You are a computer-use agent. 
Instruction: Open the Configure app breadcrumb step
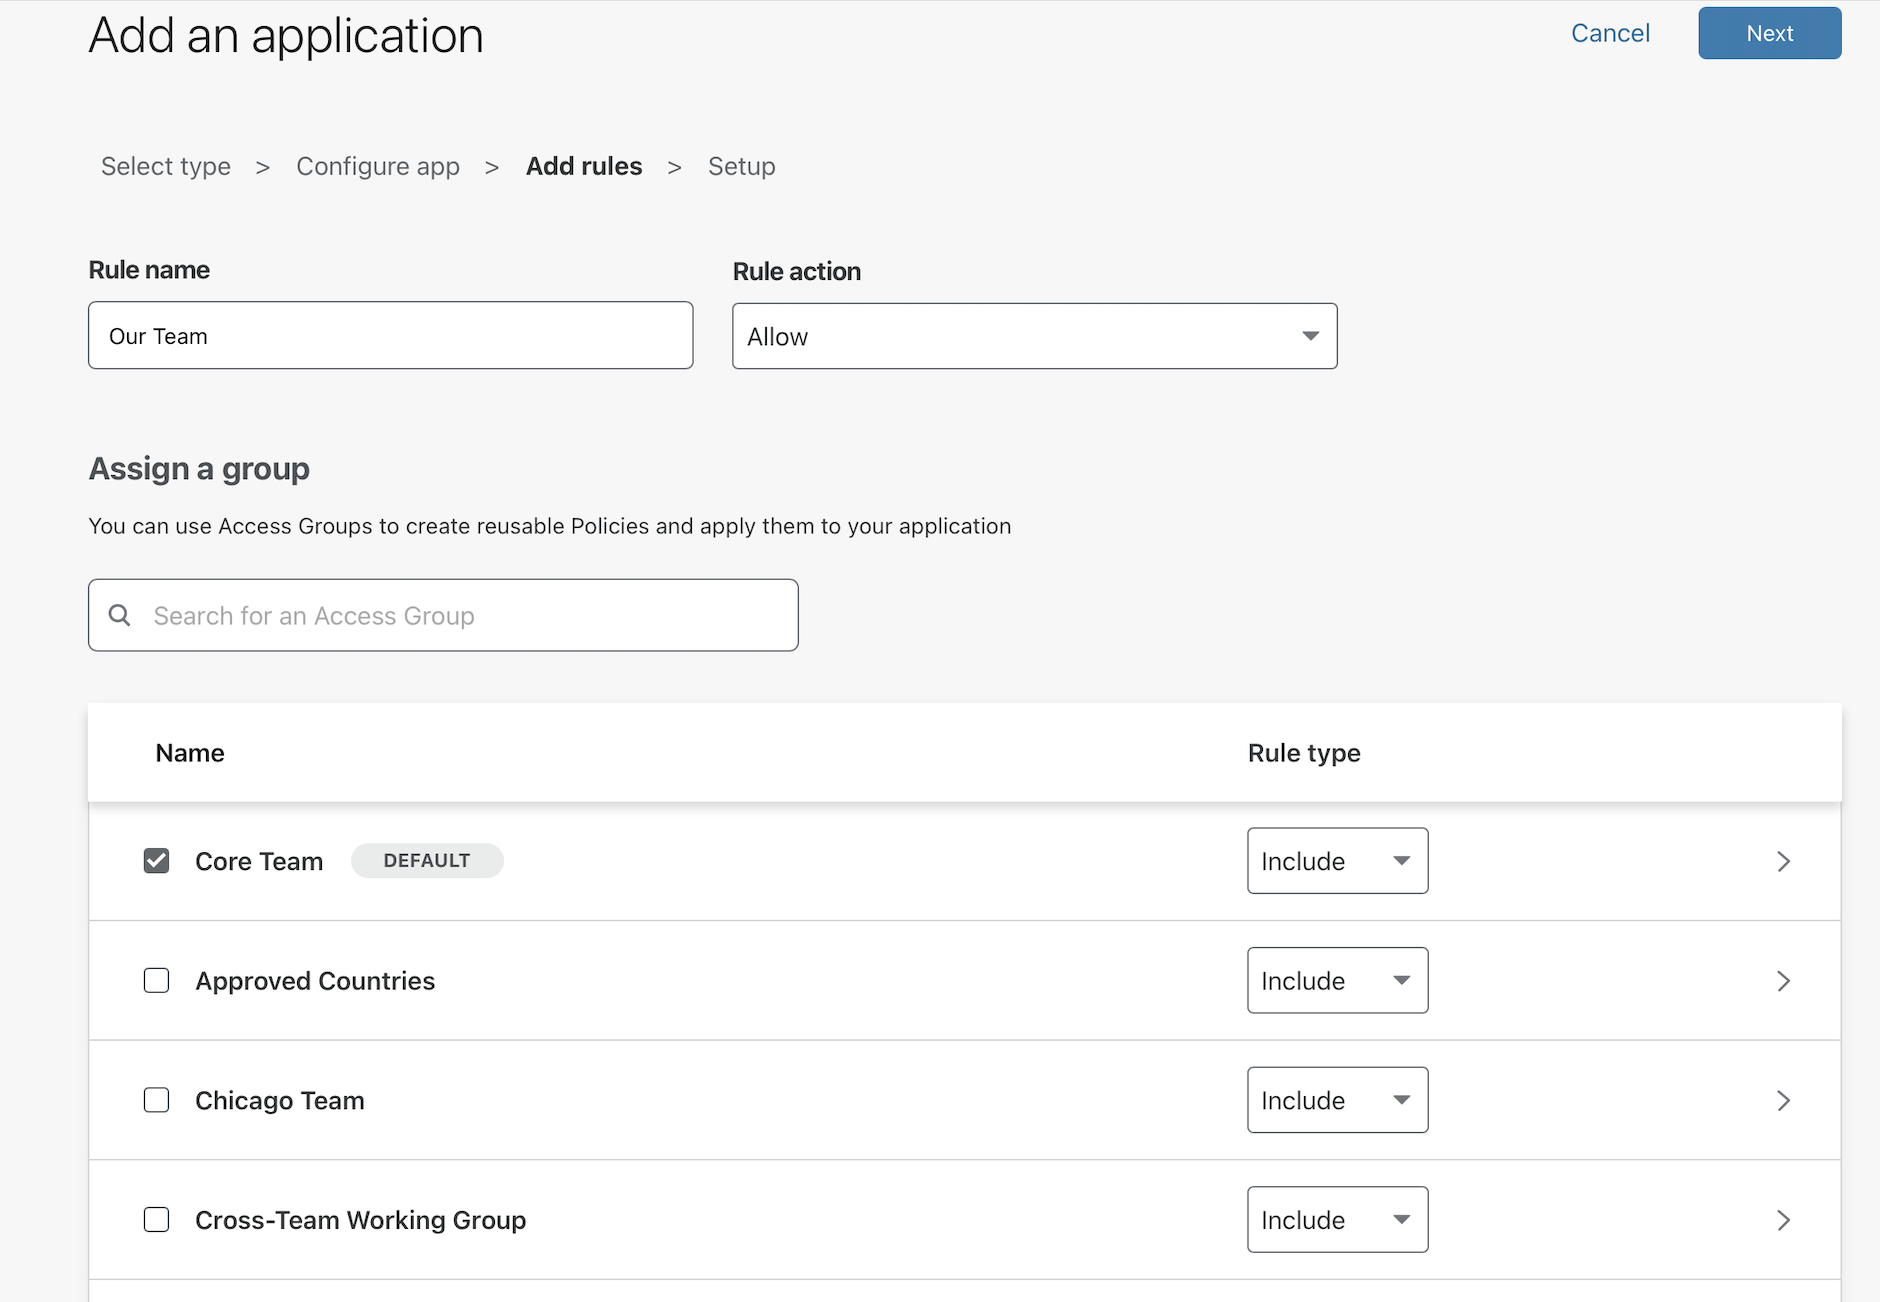(x=378, y=166)
